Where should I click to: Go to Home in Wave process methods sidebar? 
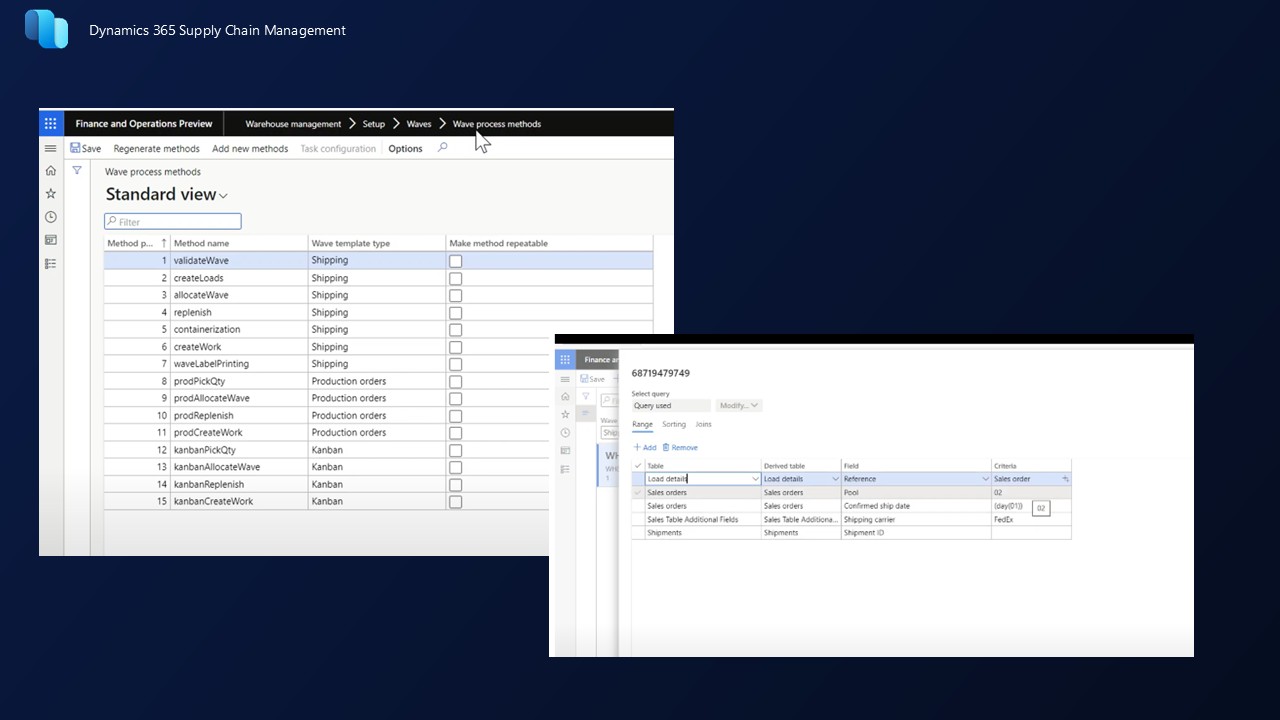[x=51, y=171]
